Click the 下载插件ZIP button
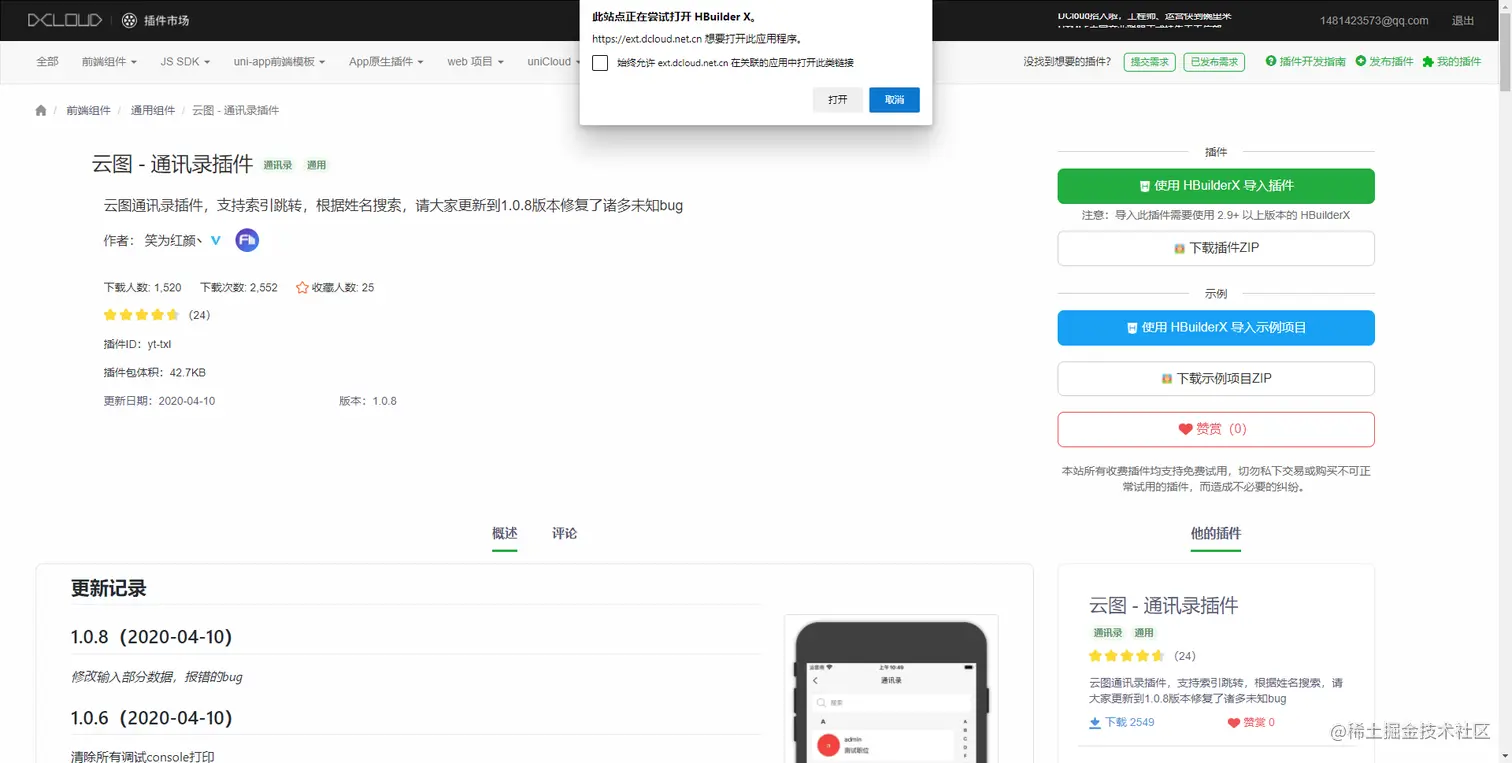 1216,248
